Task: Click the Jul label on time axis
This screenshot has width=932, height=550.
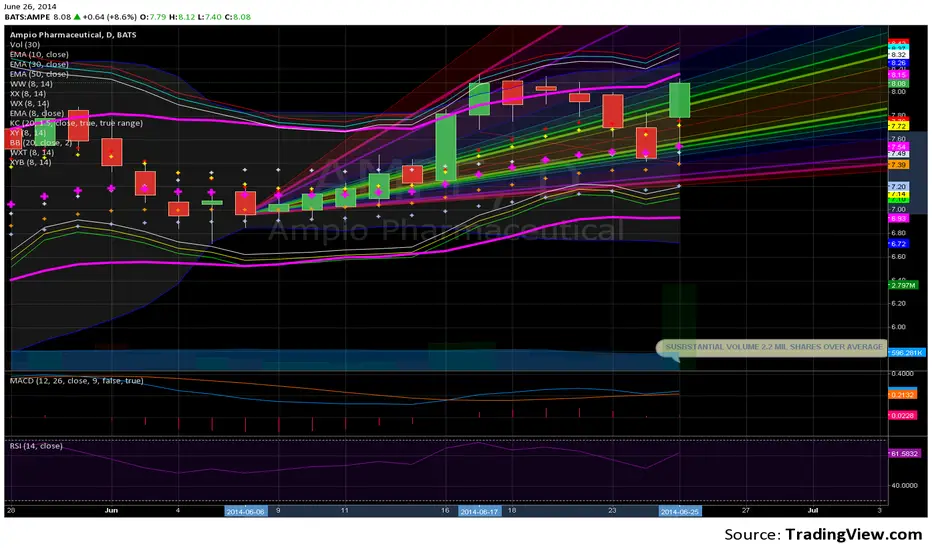Action: pos(813,510)
